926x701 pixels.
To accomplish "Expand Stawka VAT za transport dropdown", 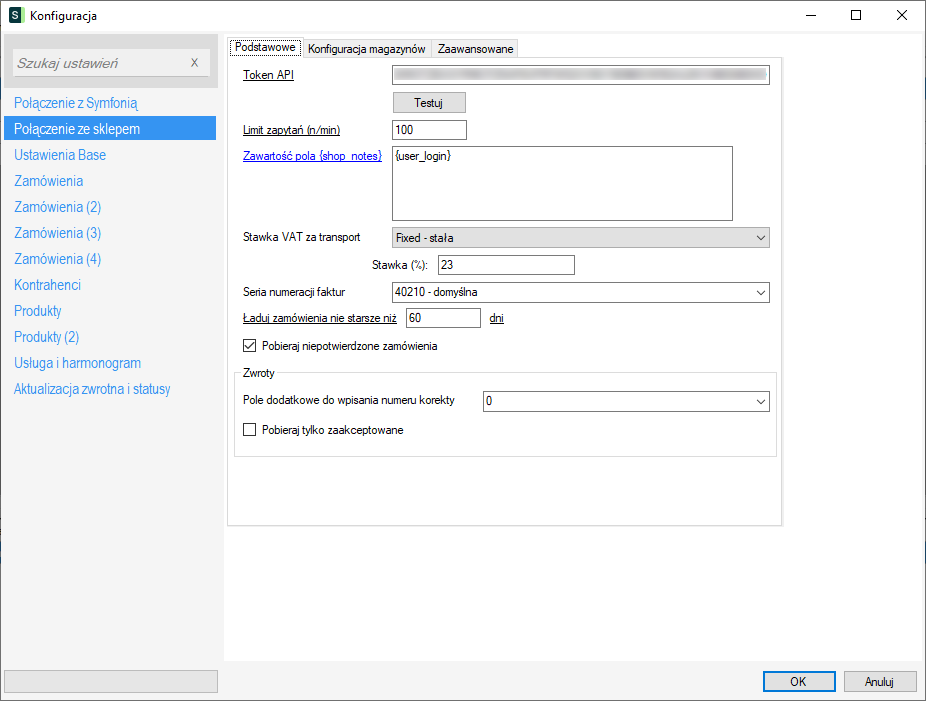I will pos(580,237).
